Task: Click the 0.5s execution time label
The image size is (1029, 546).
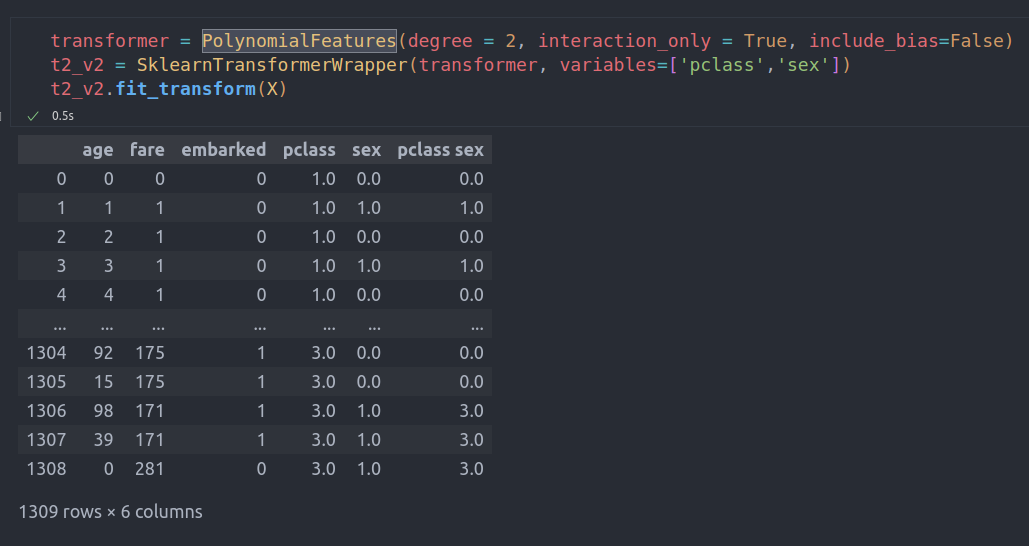Action: [63, 116]
